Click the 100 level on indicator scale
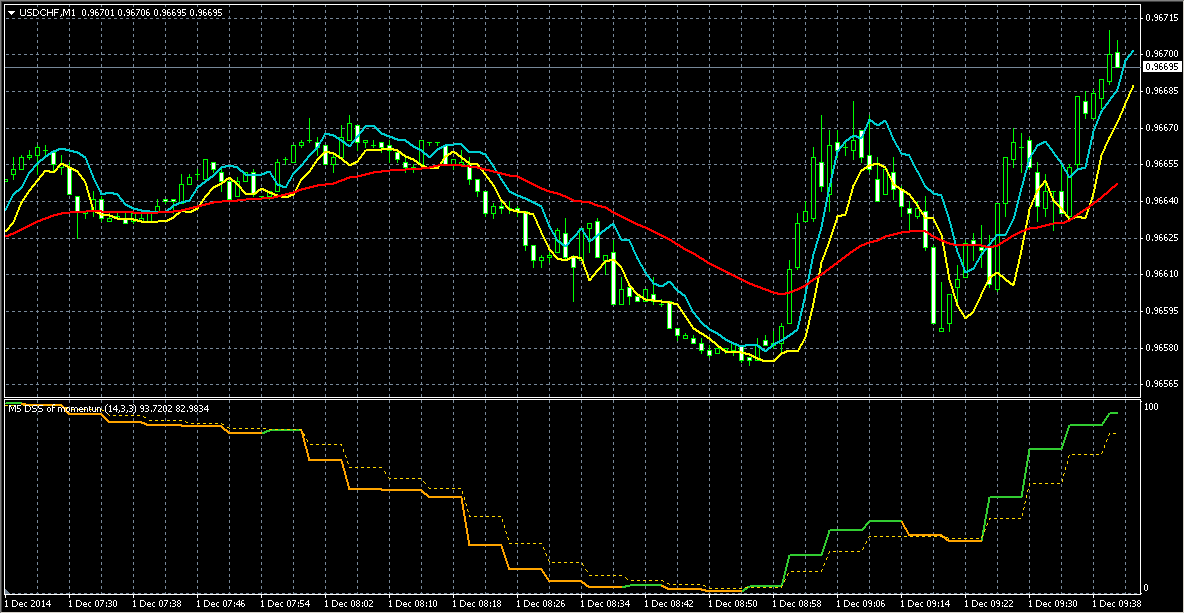The width and height of the screenshot is (1185, 614). pos(1151,408)
